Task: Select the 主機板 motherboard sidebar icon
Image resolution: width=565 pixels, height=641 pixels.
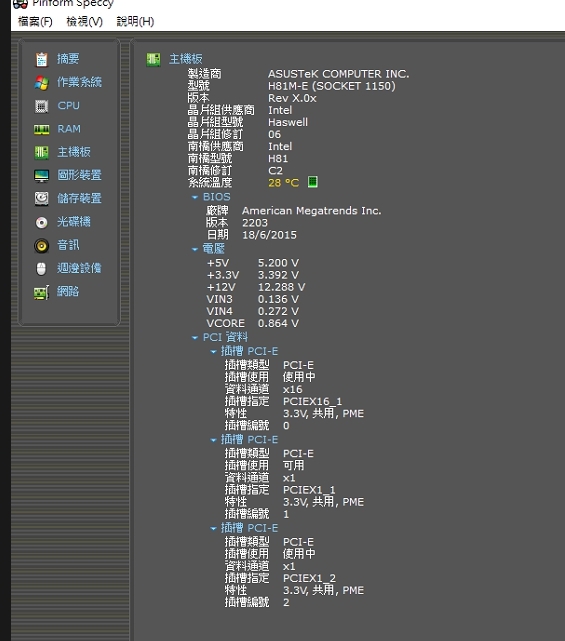Action: 41,152
